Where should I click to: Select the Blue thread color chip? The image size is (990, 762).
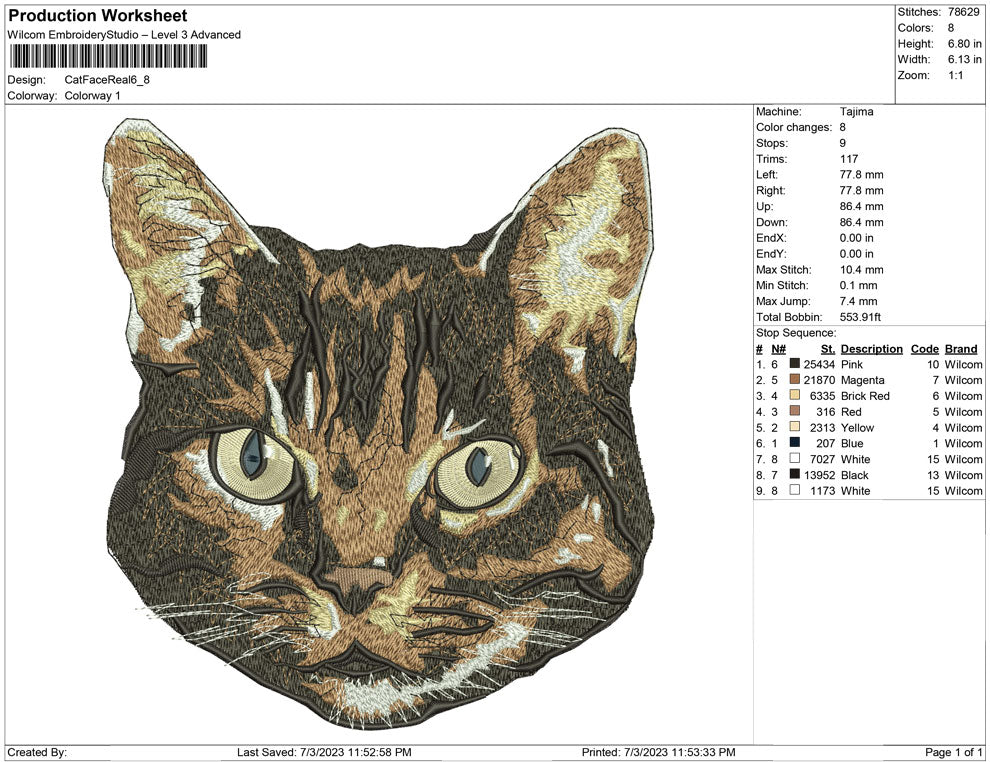[794, 443]
